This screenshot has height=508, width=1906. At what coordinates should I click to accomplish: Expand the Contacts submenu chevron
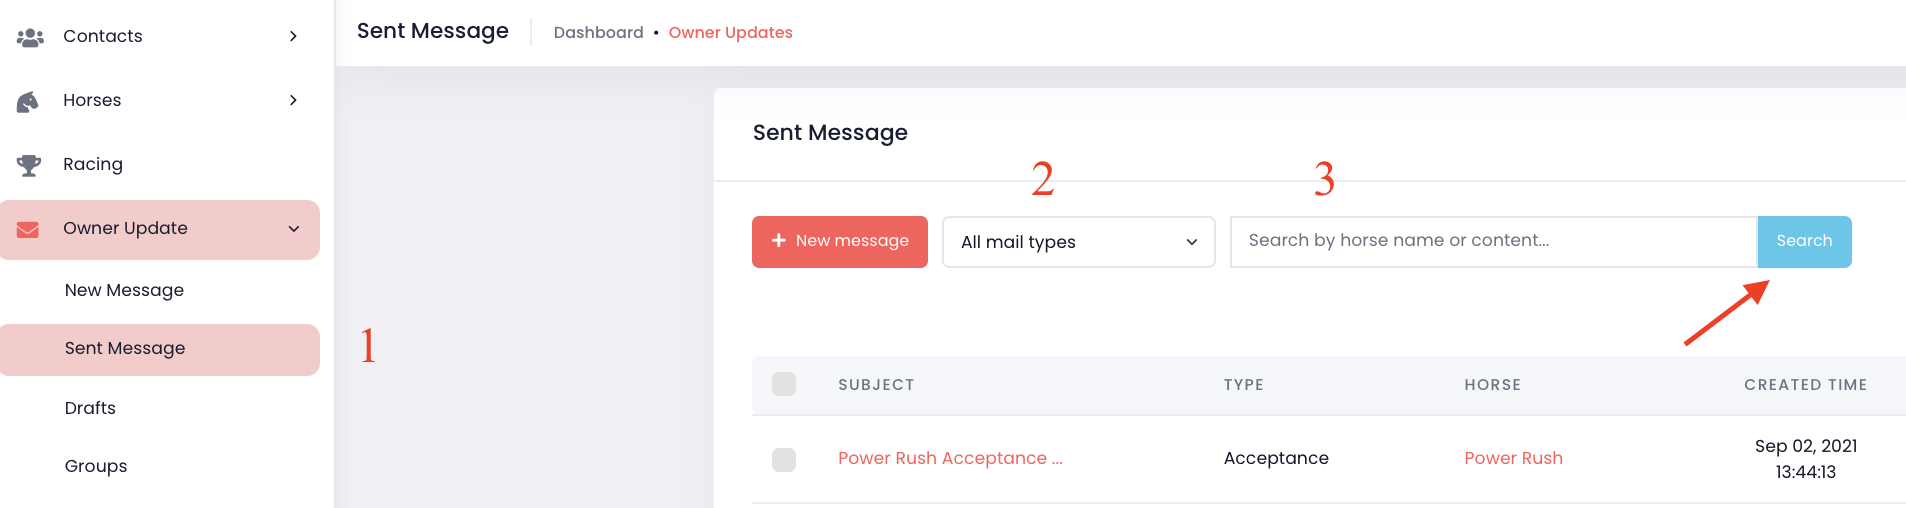click(x=293, y=37)
